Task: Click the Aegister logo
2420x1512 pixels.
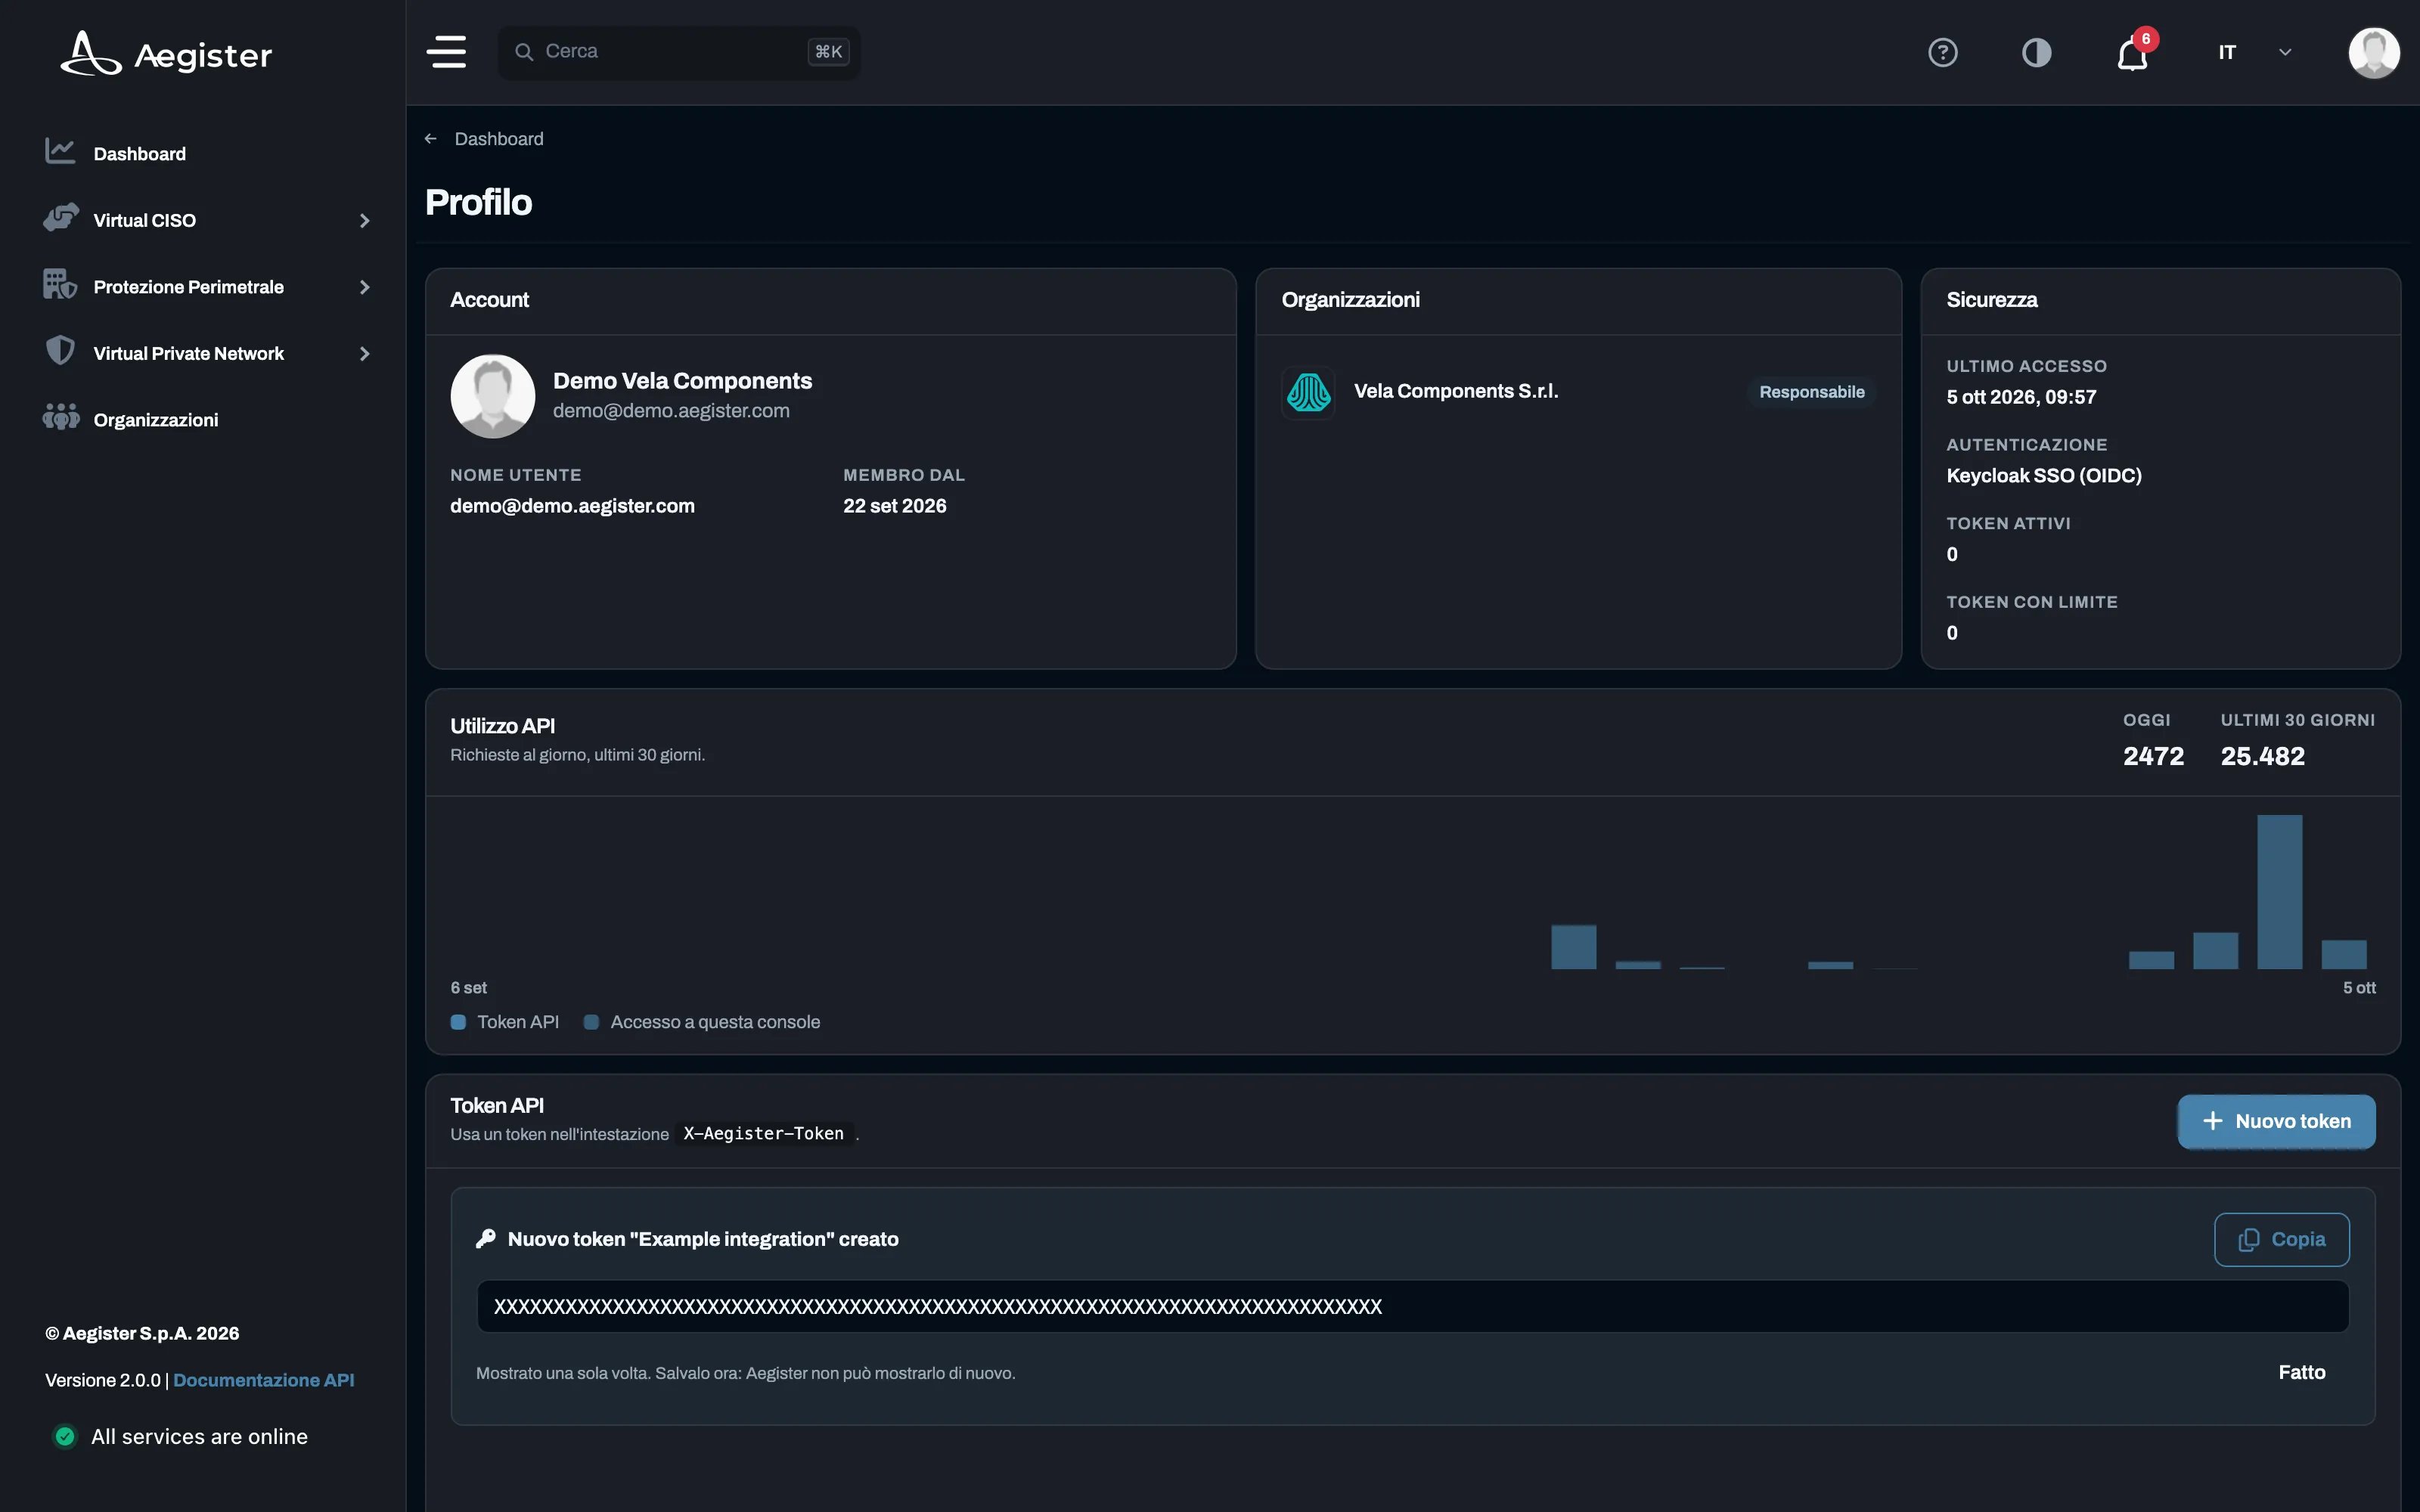Action: click(166, 54)
